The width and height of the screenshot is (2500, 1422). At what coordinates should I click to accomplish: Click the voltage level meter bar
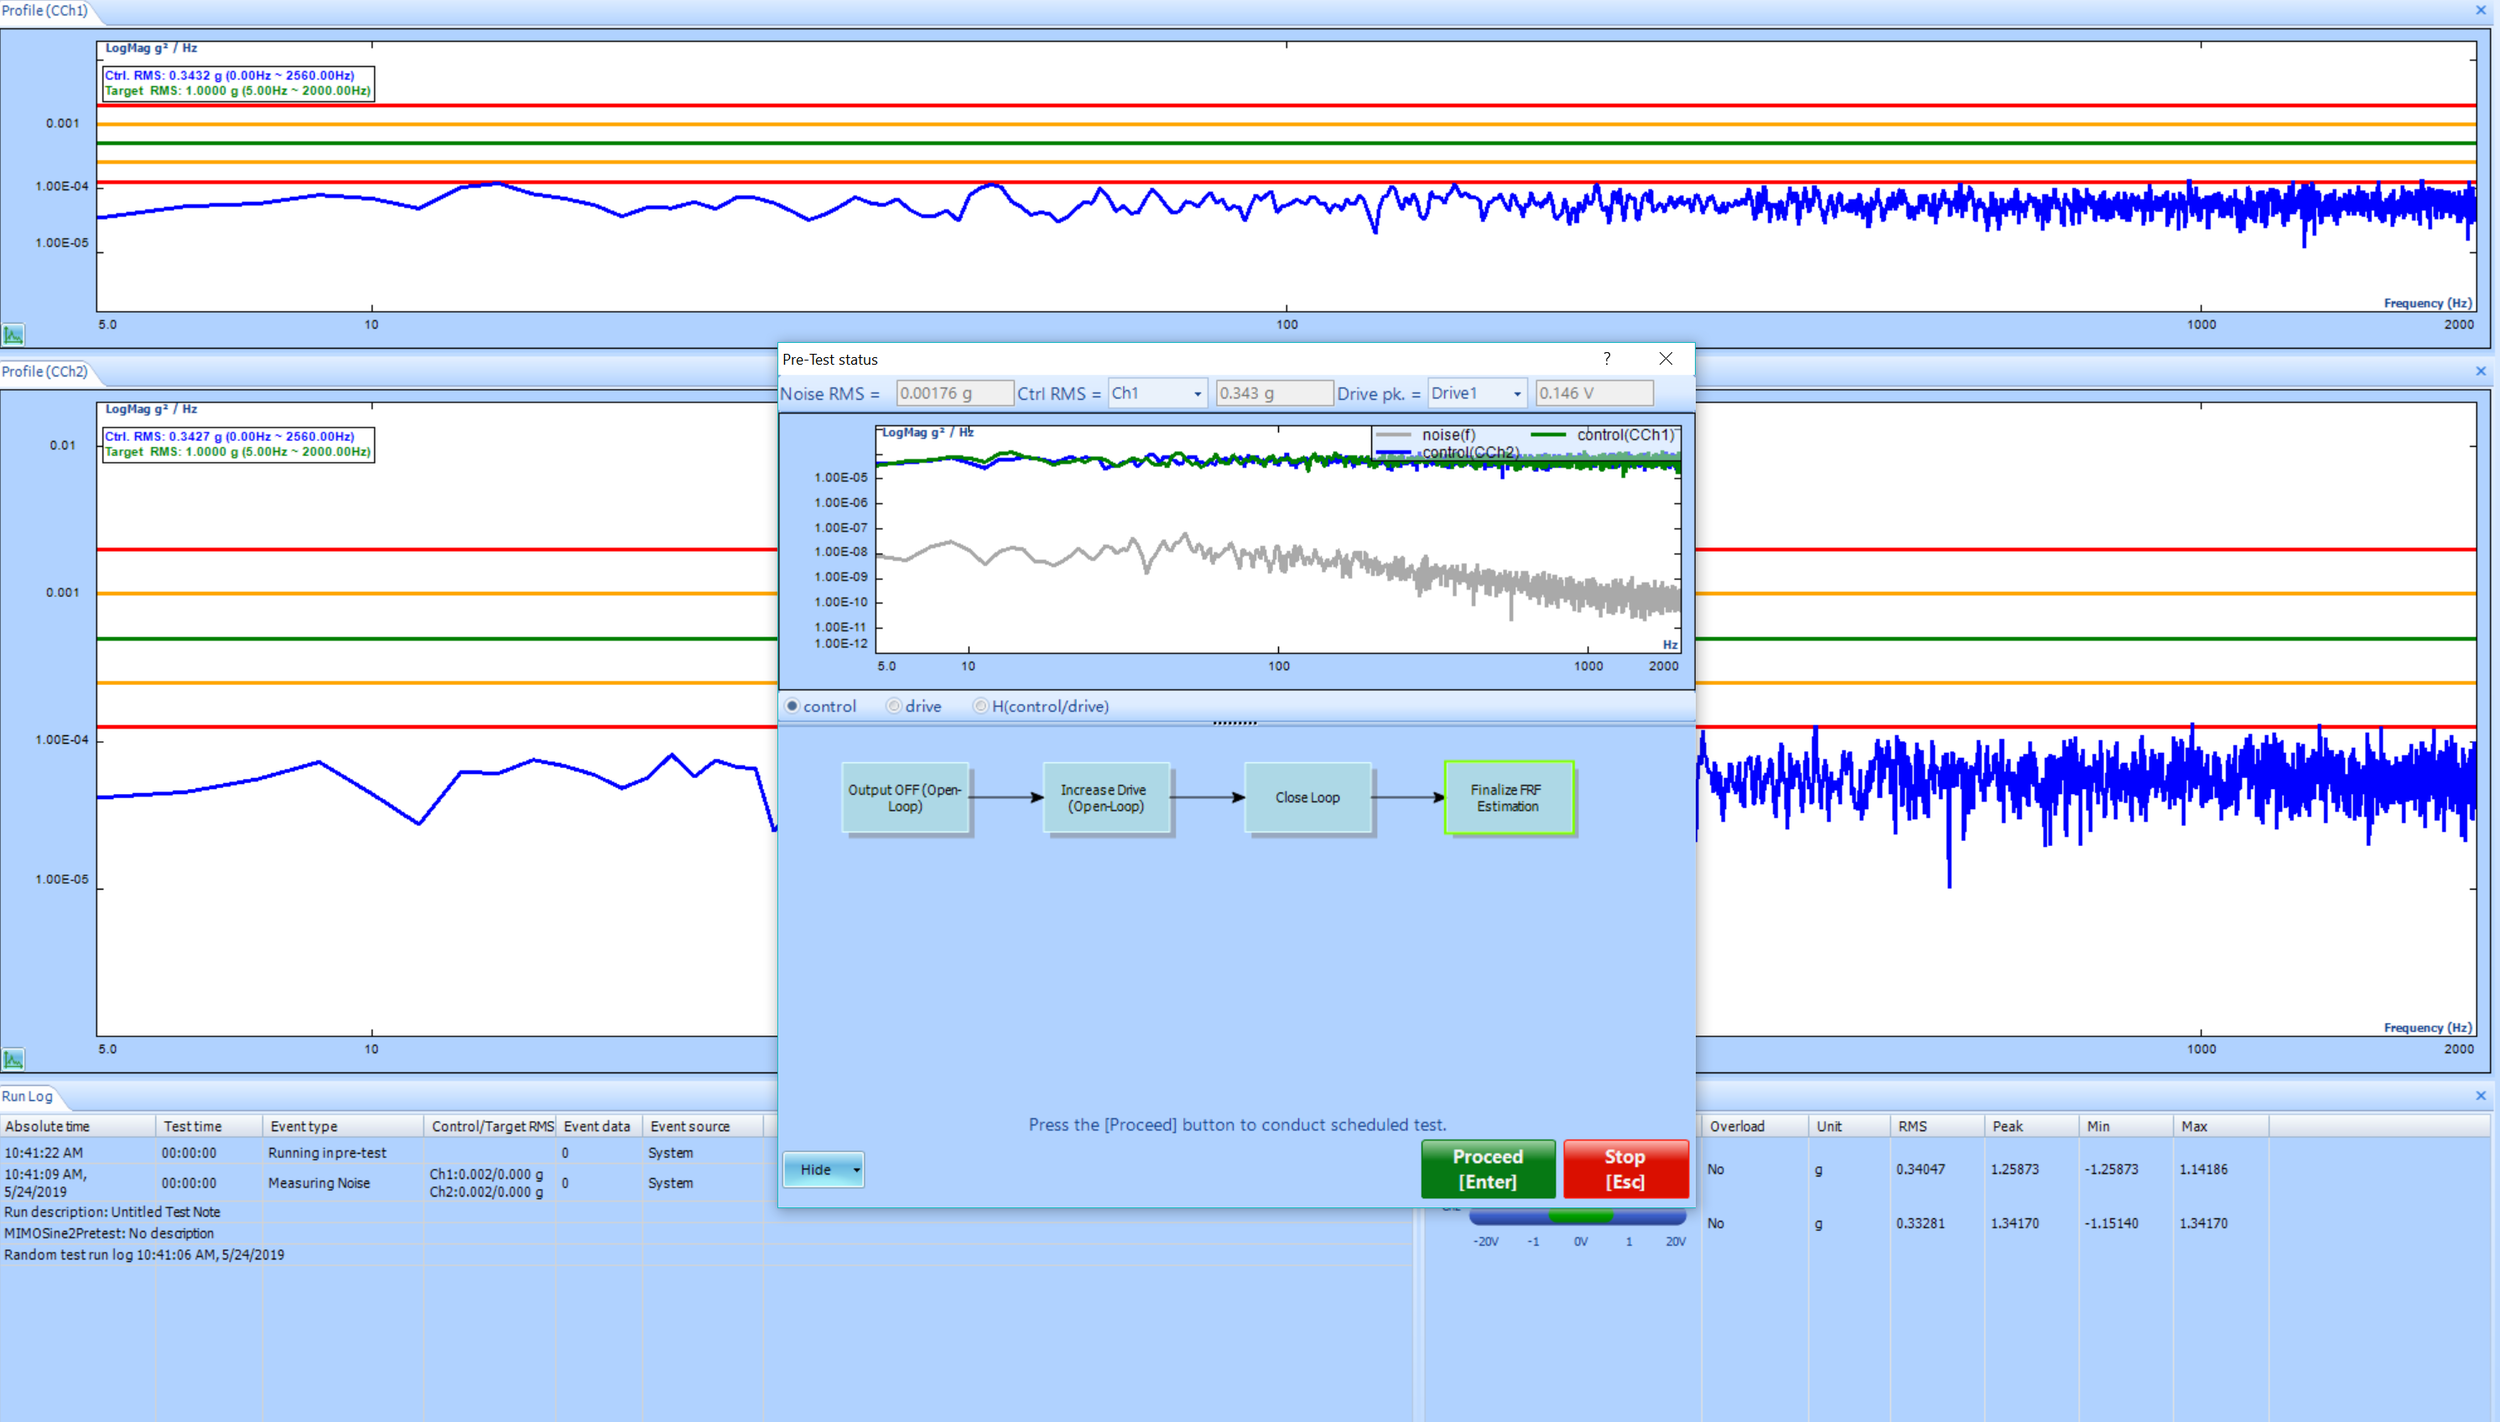point(1578,1216)
